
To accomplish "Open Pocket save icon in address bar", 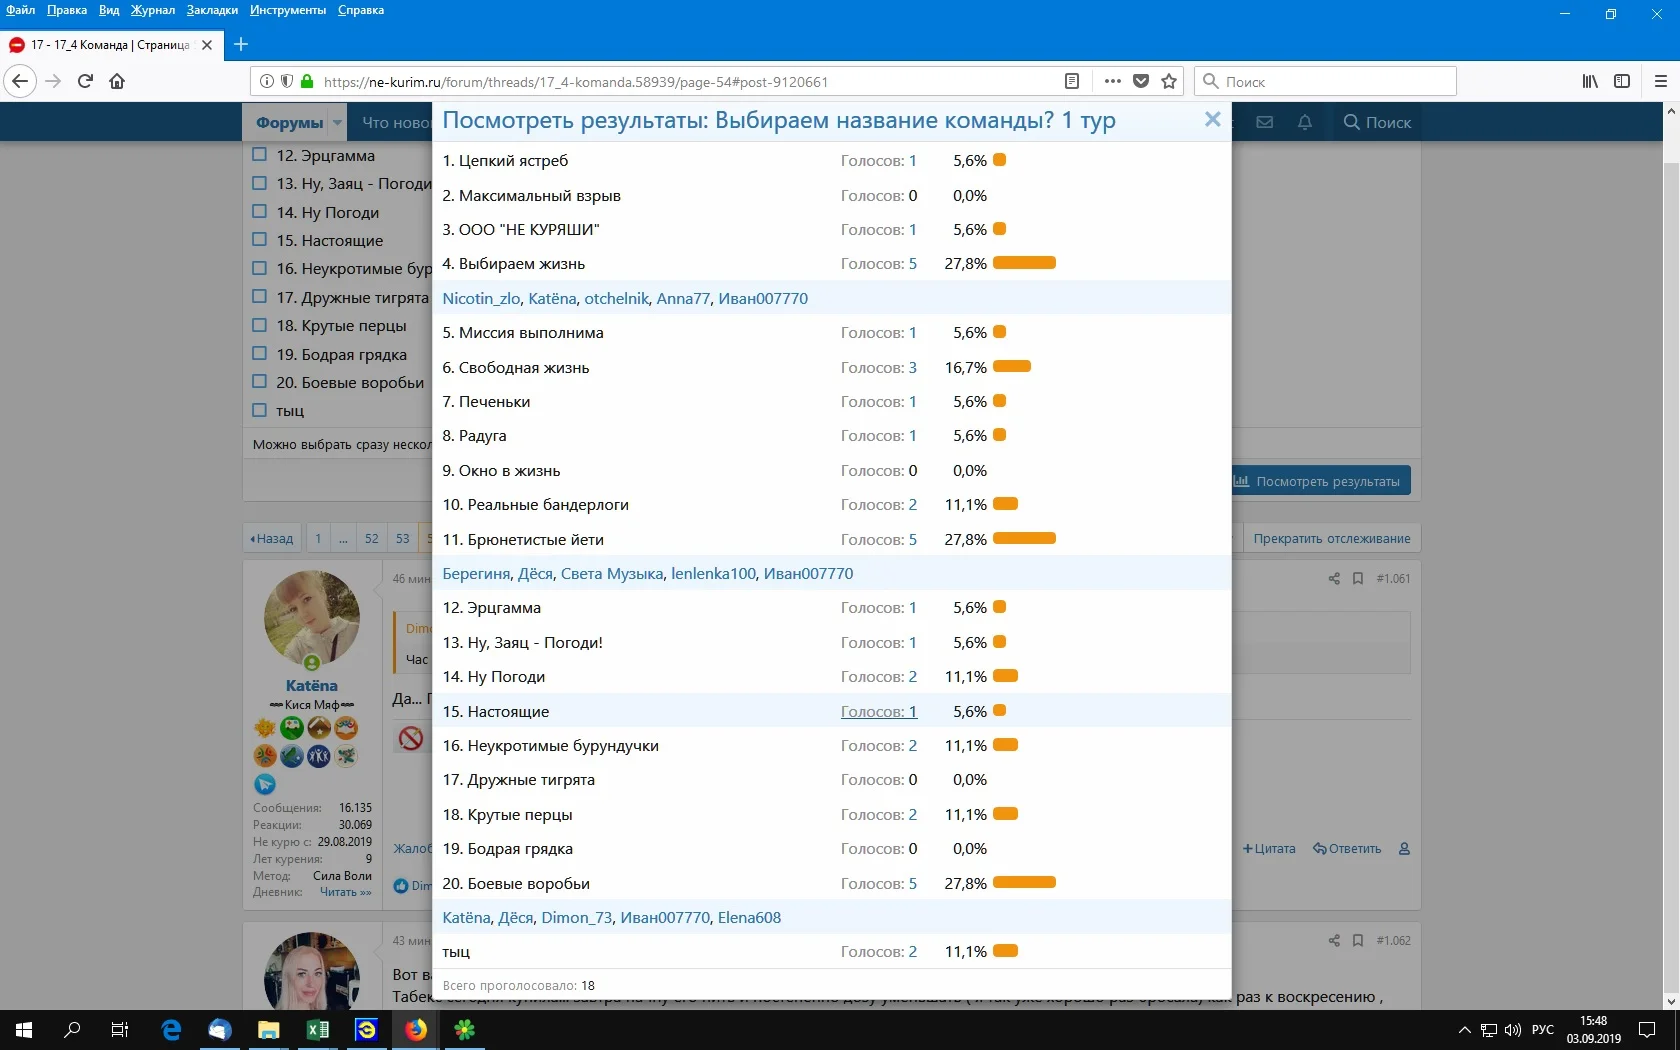I will 1141,82.
